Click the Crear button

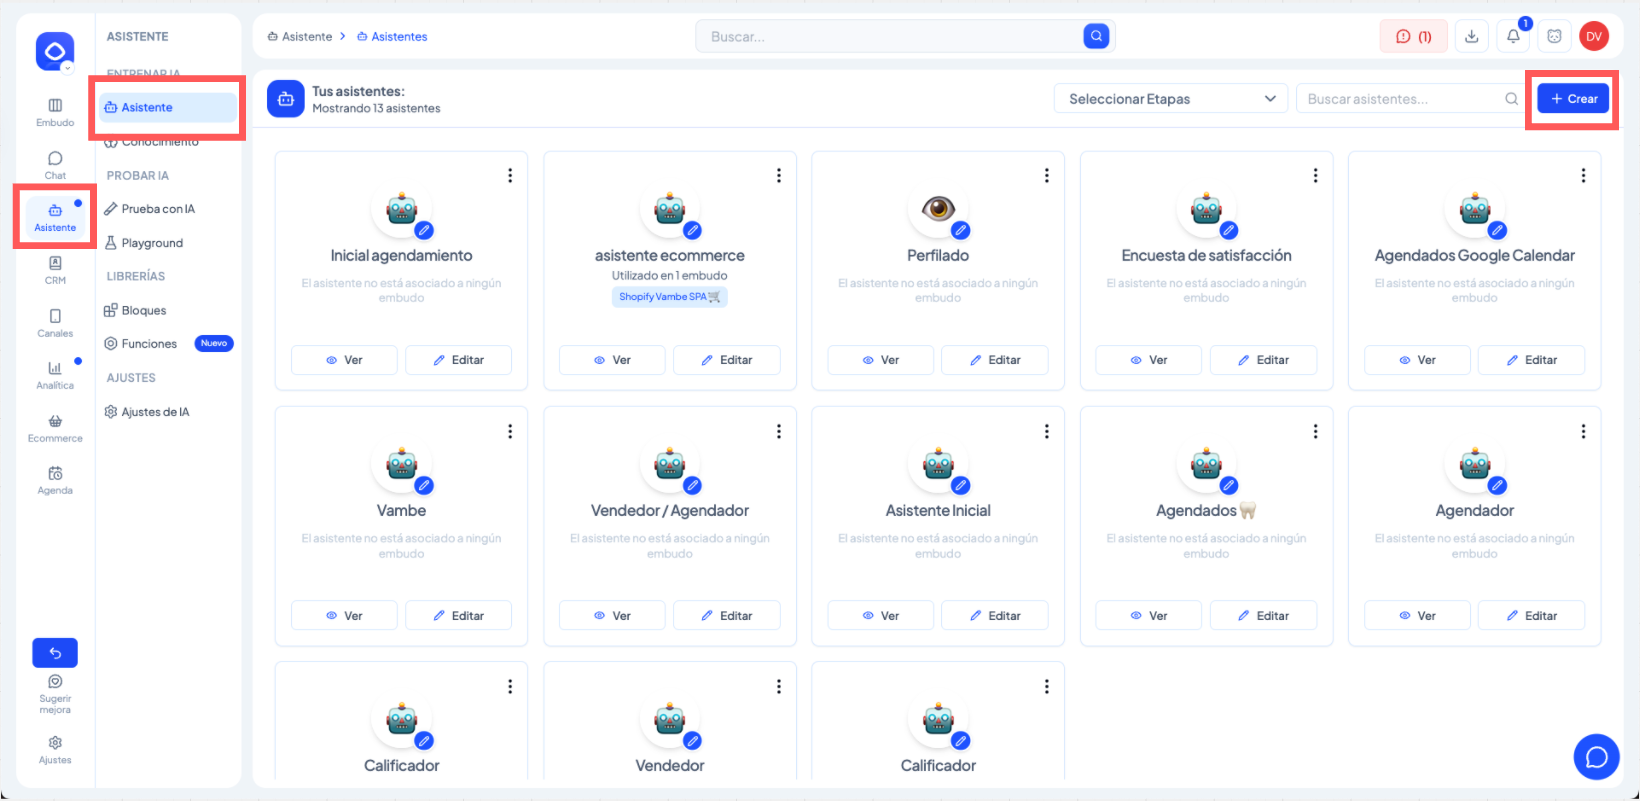(1573, 99)
